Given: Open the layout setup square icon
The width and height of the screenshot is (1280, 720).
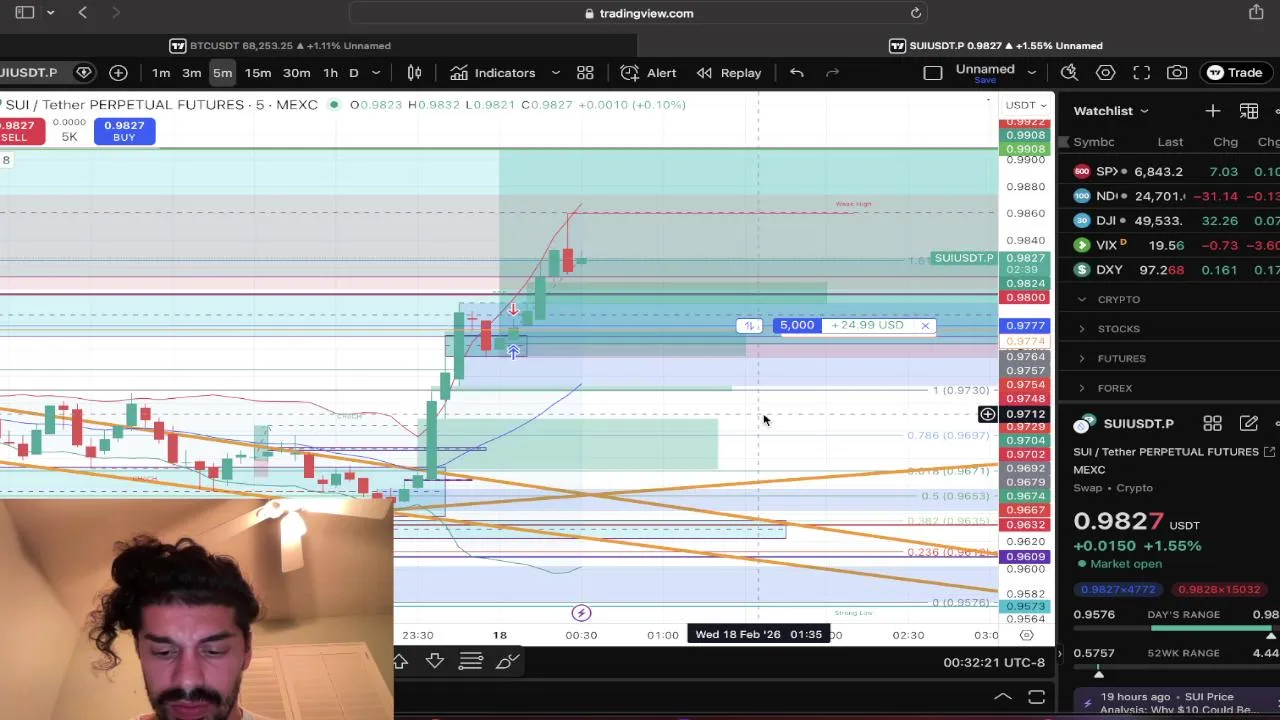Looking at the screenshot, I should pos(932,73).
